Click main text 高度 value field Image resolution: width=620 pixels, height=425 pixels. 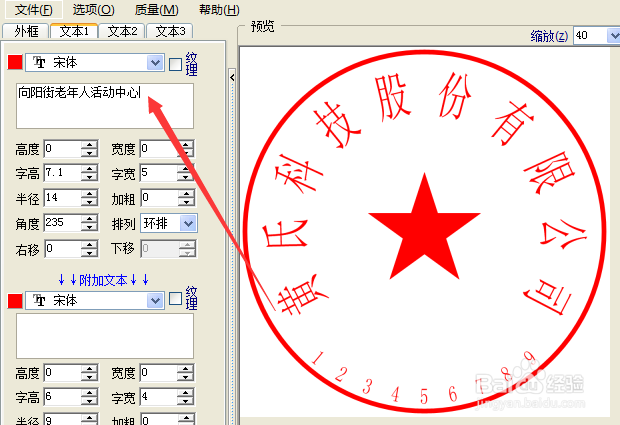coord(63,149)
